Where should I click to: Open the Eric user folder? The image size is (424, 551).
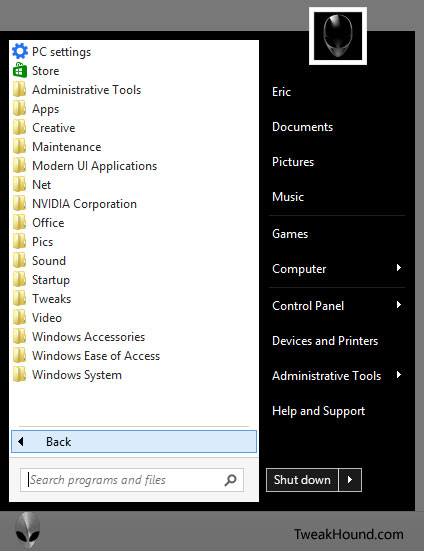(281, 92)
